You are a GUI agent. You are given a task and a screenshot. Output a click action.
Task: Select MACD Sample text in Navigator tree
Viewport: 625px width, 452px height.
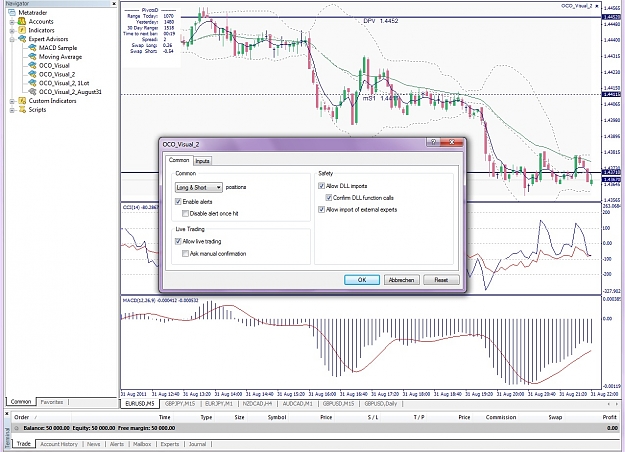tap(58, 48)
